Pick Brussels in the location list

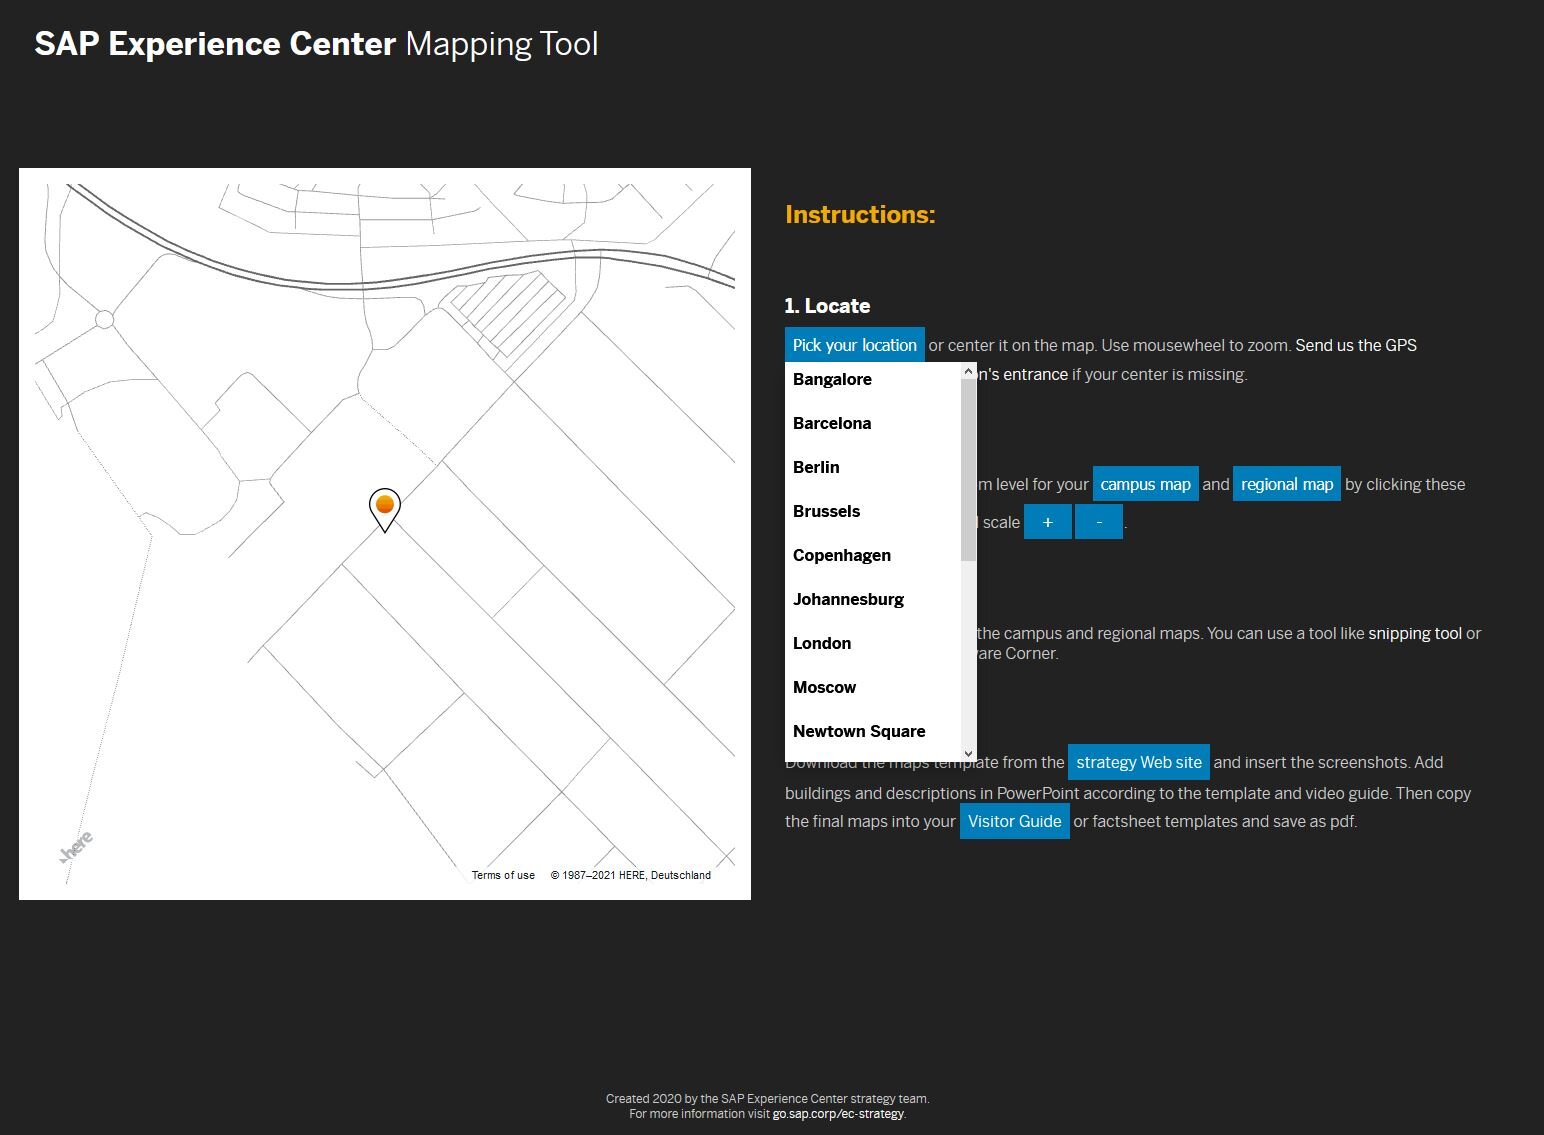873,511
